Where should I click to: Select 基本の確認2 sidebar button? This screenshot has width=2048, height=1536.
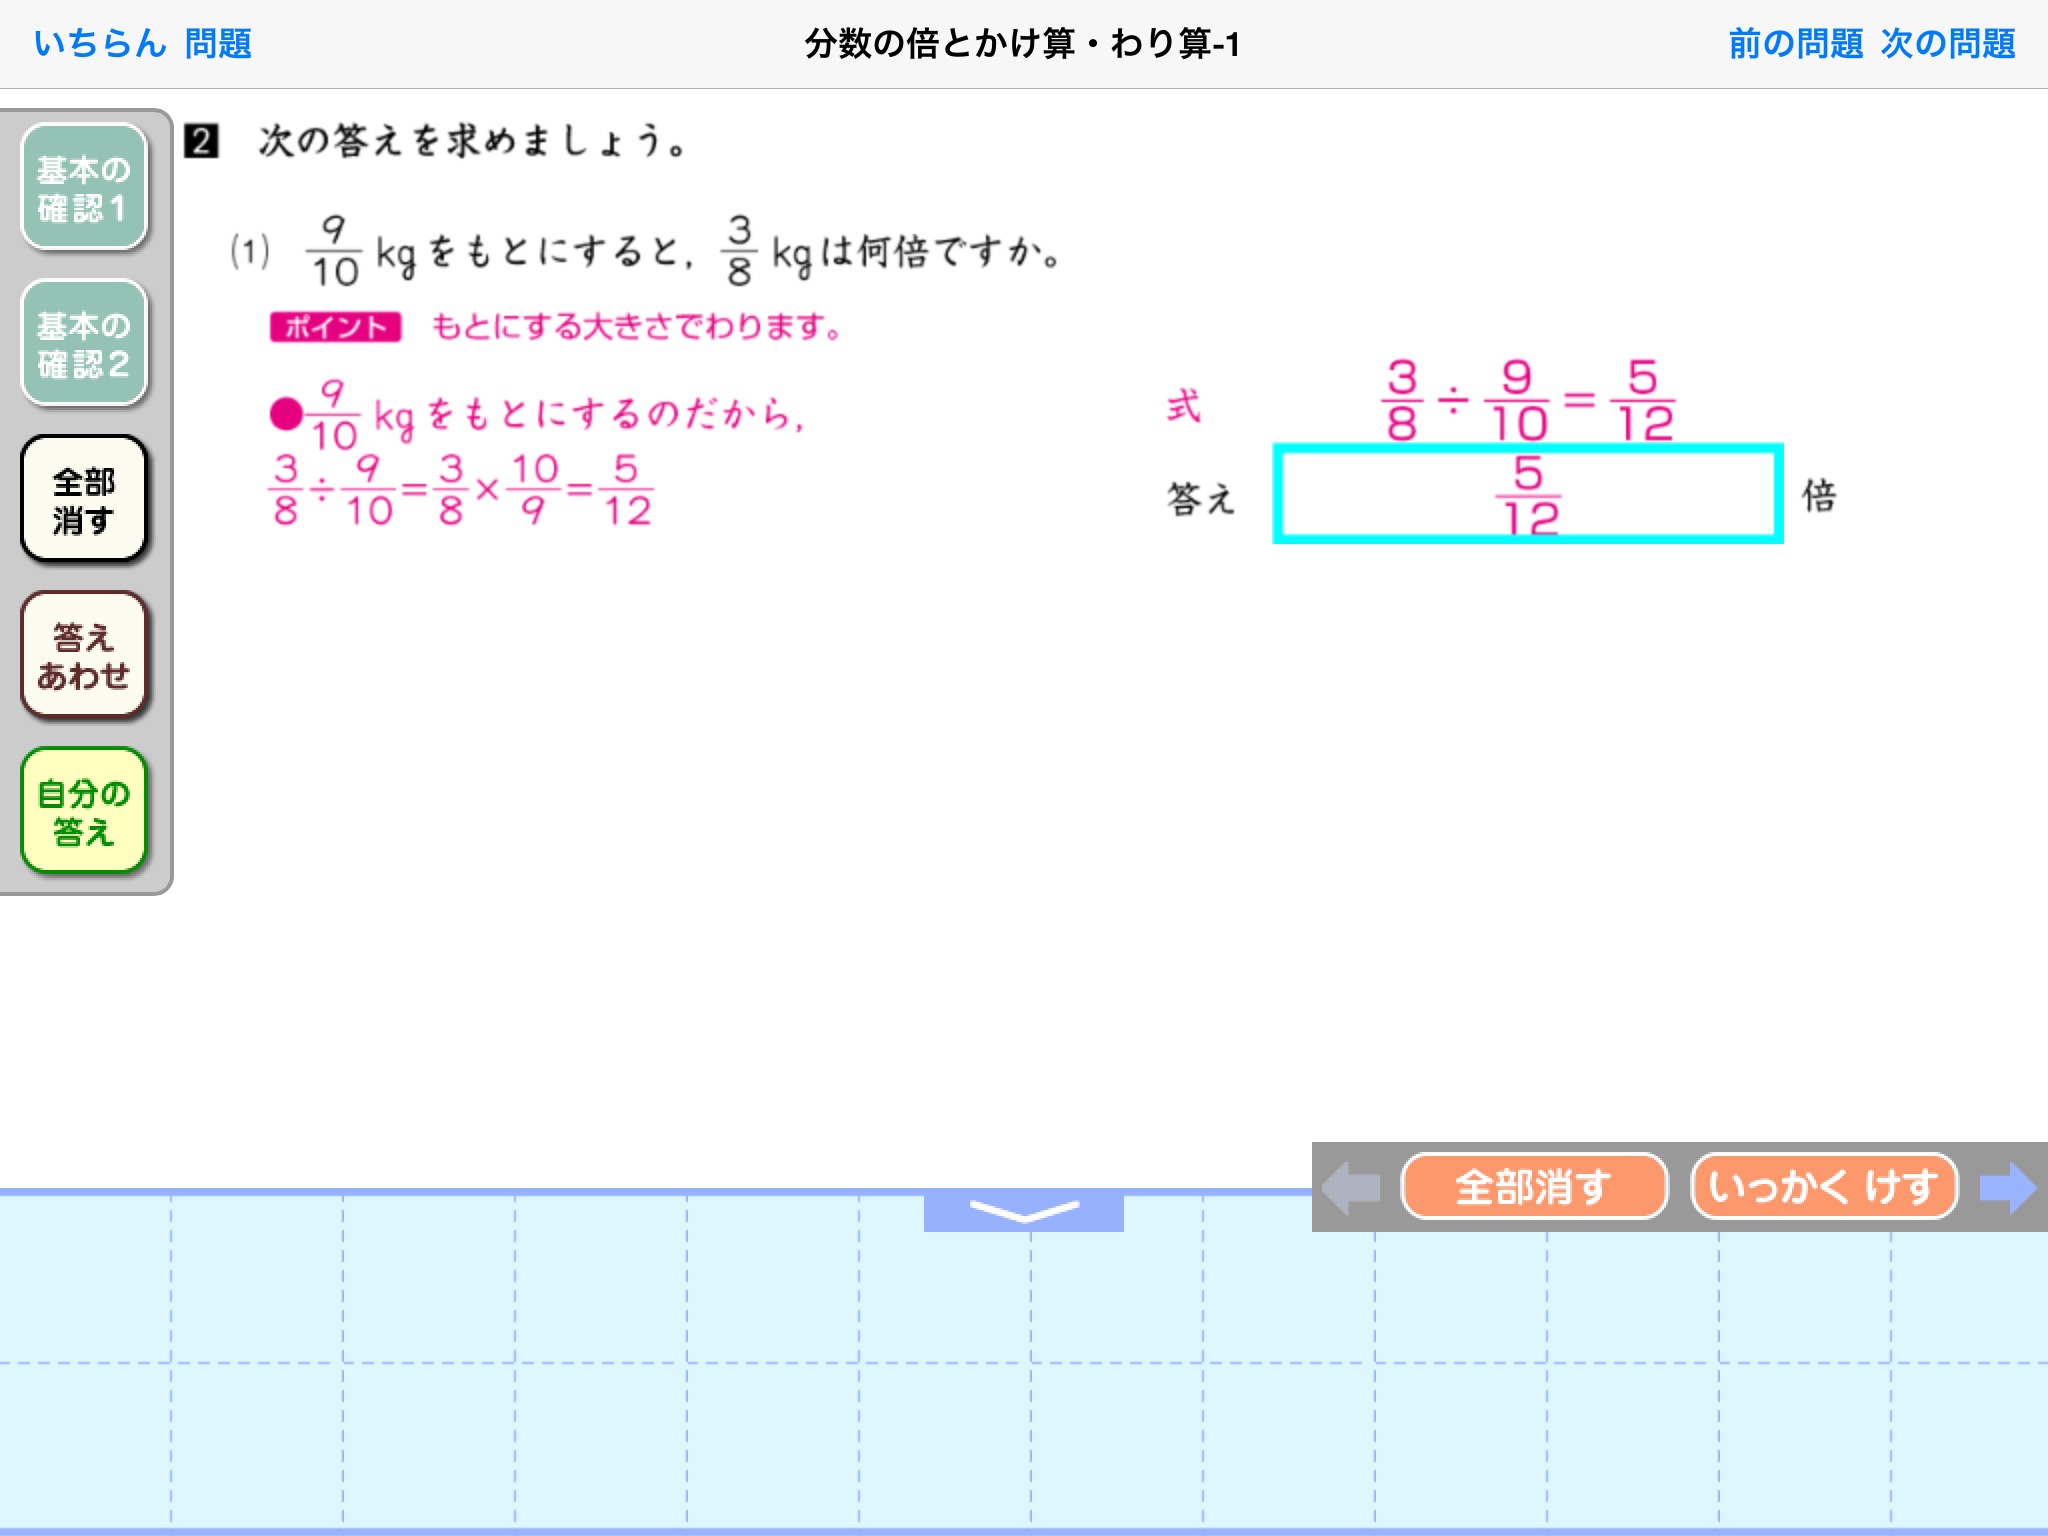(x=84, y=343)
